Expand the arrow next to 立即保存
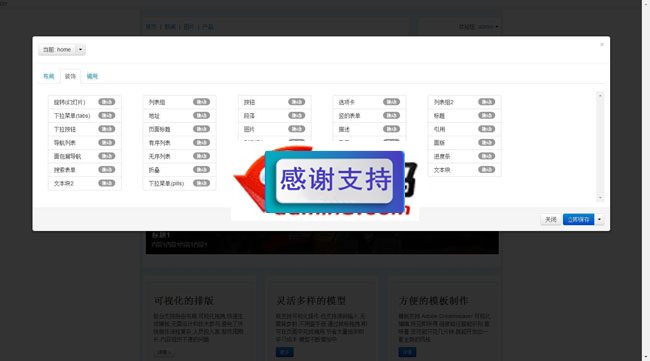This screenshot has width=650, height=361. [599, 219]
